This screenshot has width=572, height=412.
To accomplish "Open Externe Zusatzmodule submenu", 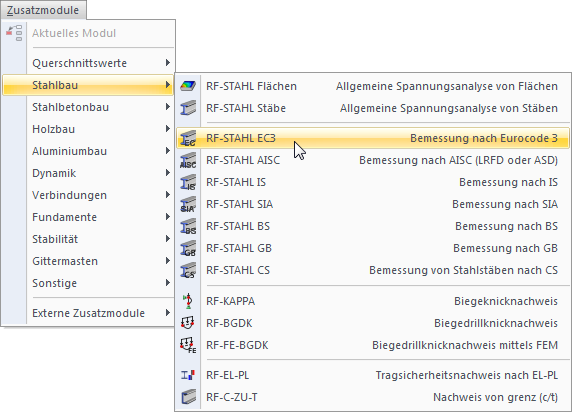I will (88, 313).
